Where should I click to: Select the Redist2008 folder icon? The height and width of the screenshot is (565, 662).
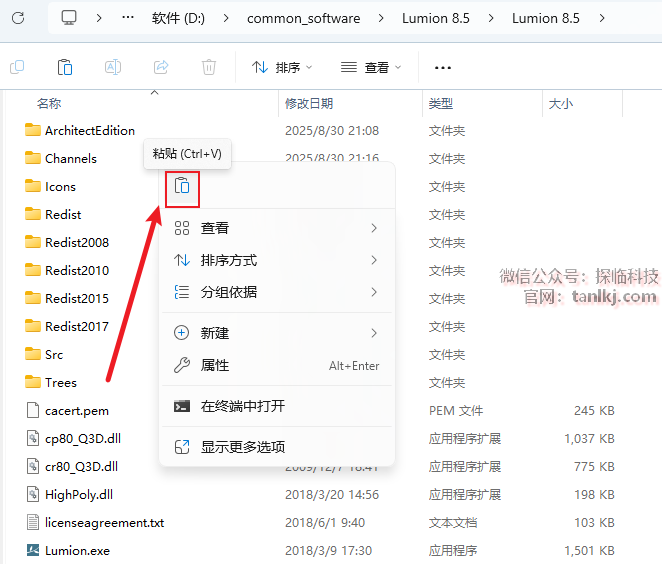33,242
